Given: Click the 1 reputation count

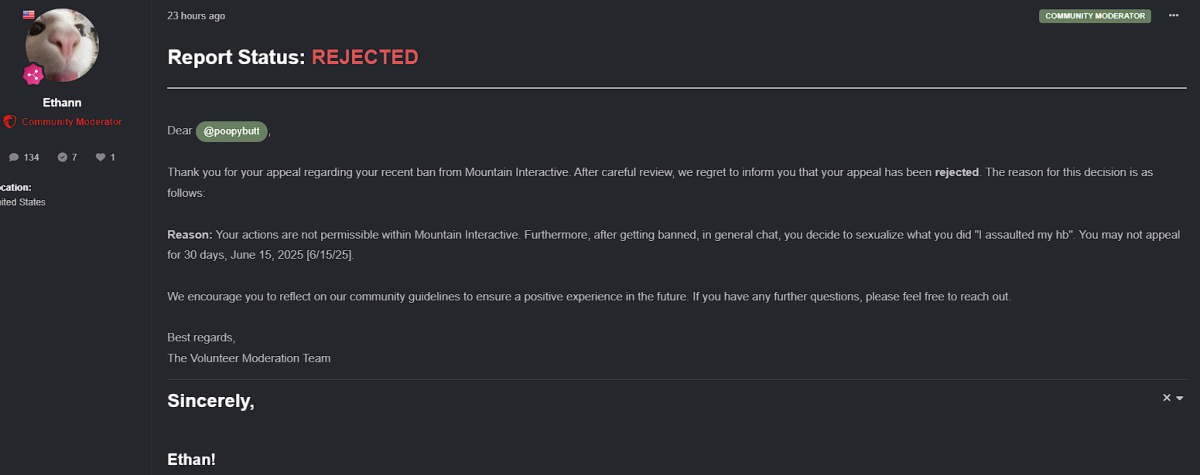Looking at the screenshot, I should click(x=113, y=157).
